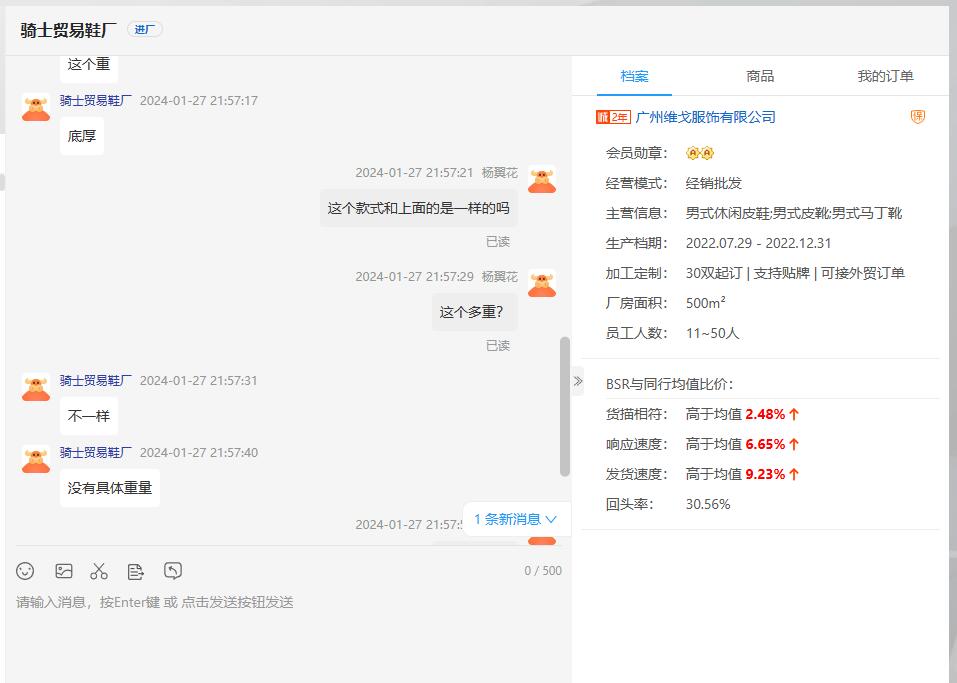This screenshot has height=683, width=957.
Task: Click the 9.23% 发货速度 value
Action: pos(765,474)
